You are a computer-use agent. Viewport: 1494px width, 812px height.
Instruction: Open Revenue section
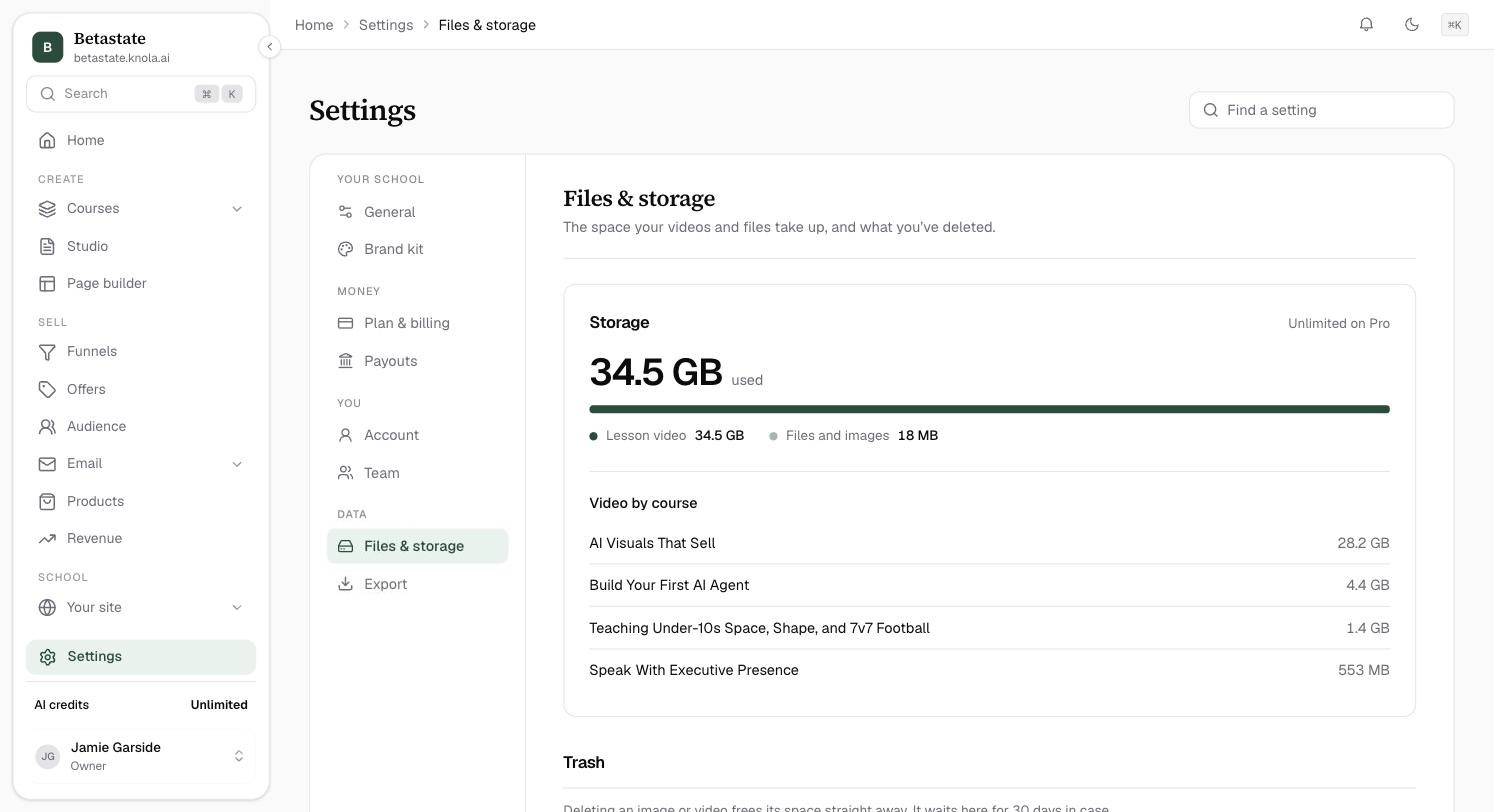click(x=141, y=538)
